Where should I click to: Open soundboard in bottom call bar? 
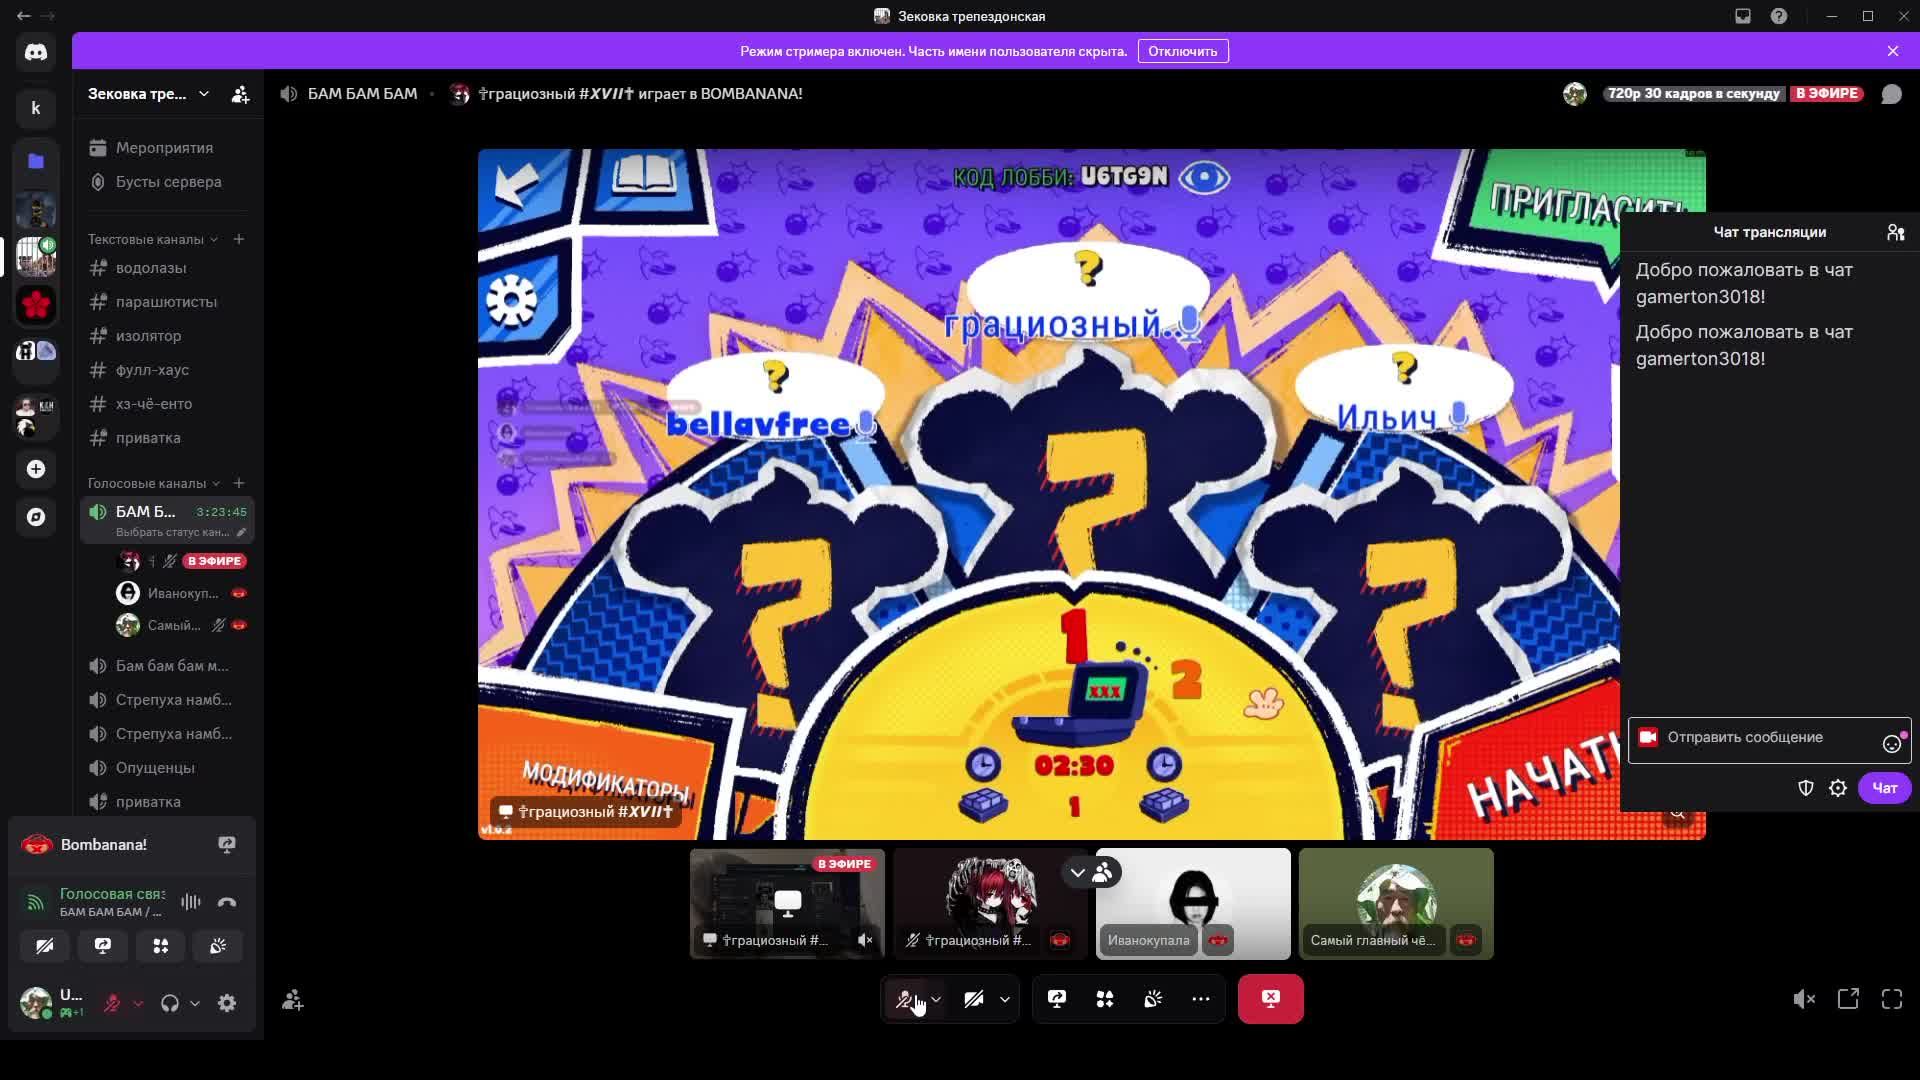pyautogui.click(x=1153, y=999)
